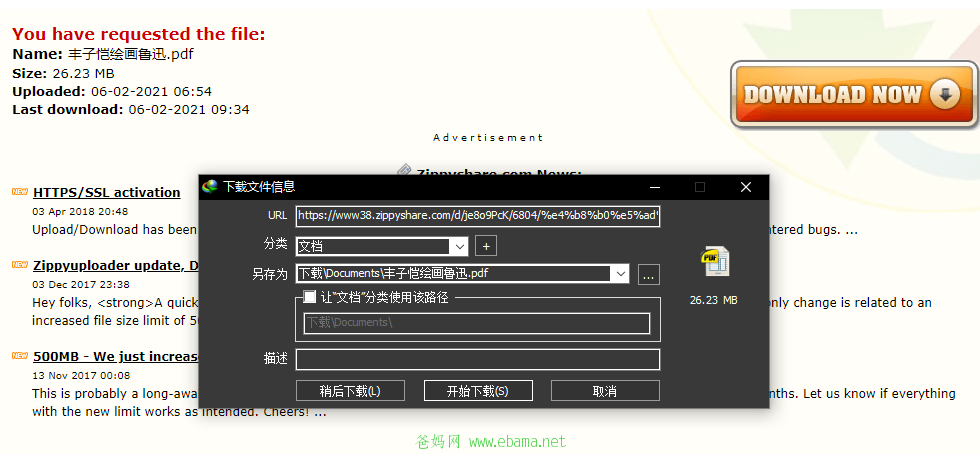
Task: Click the URL input field
Action: 478,216
